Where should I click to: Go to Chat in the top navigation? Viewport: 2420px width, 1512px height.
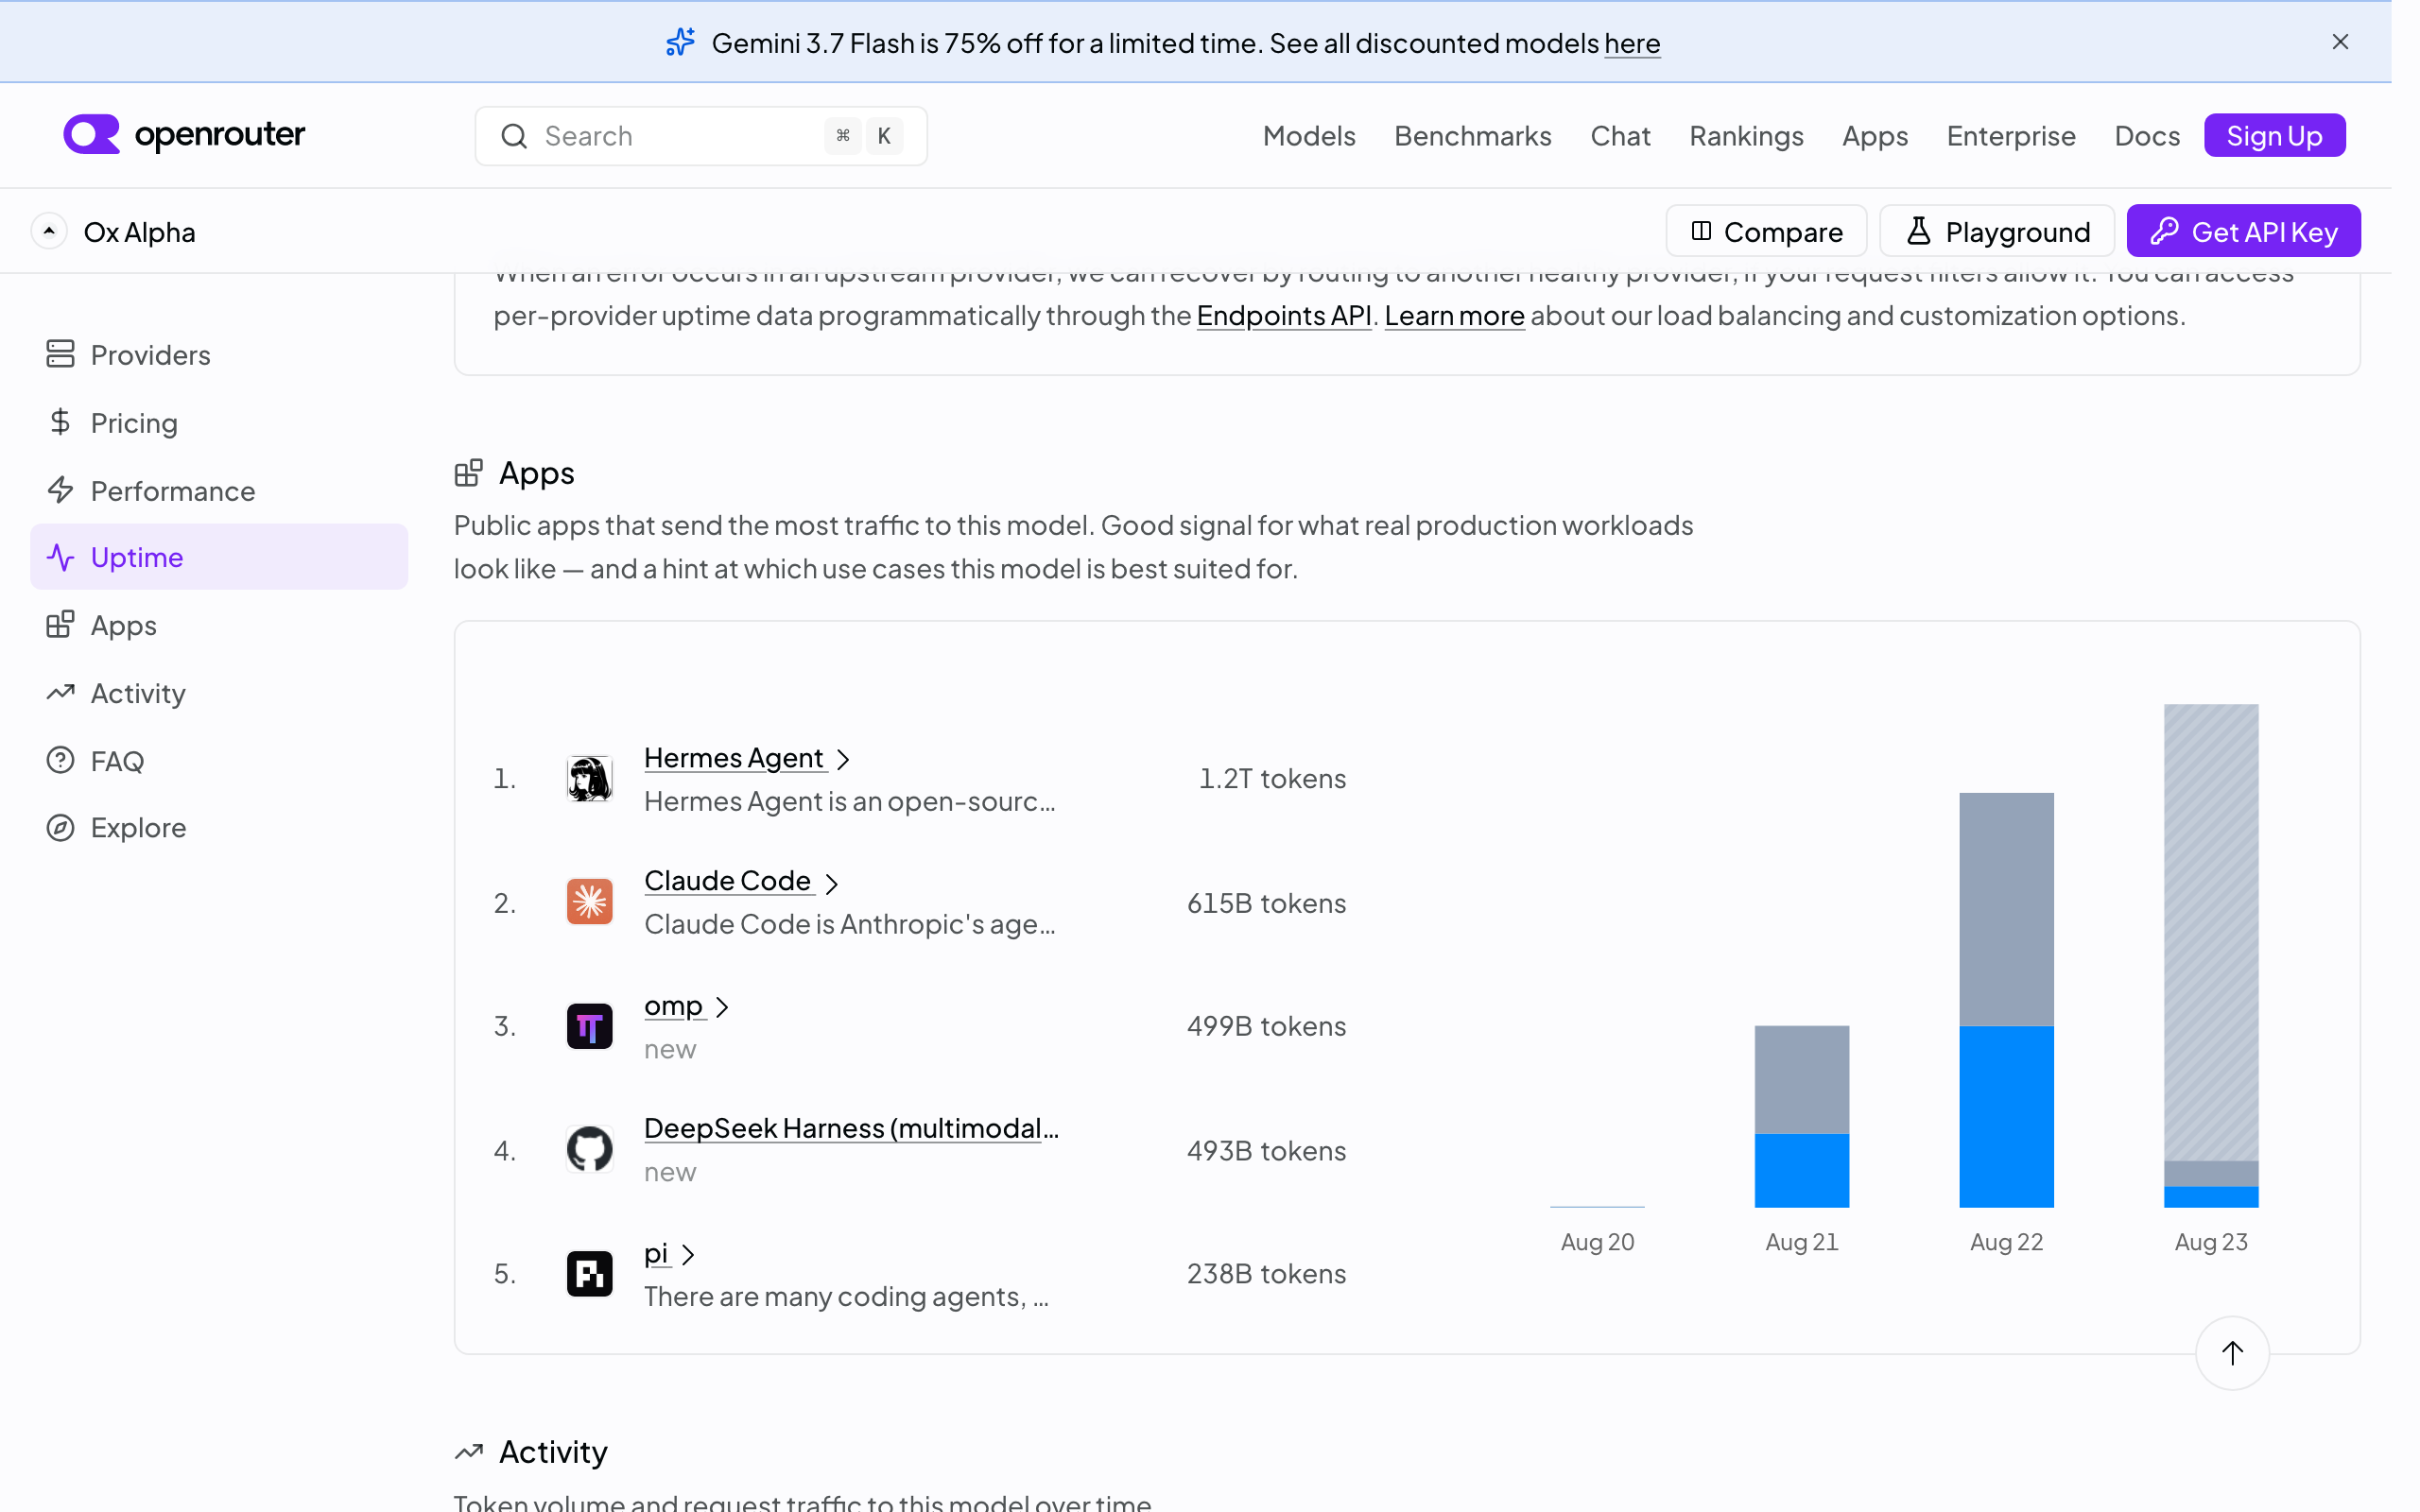click(x=1620, y=136)
